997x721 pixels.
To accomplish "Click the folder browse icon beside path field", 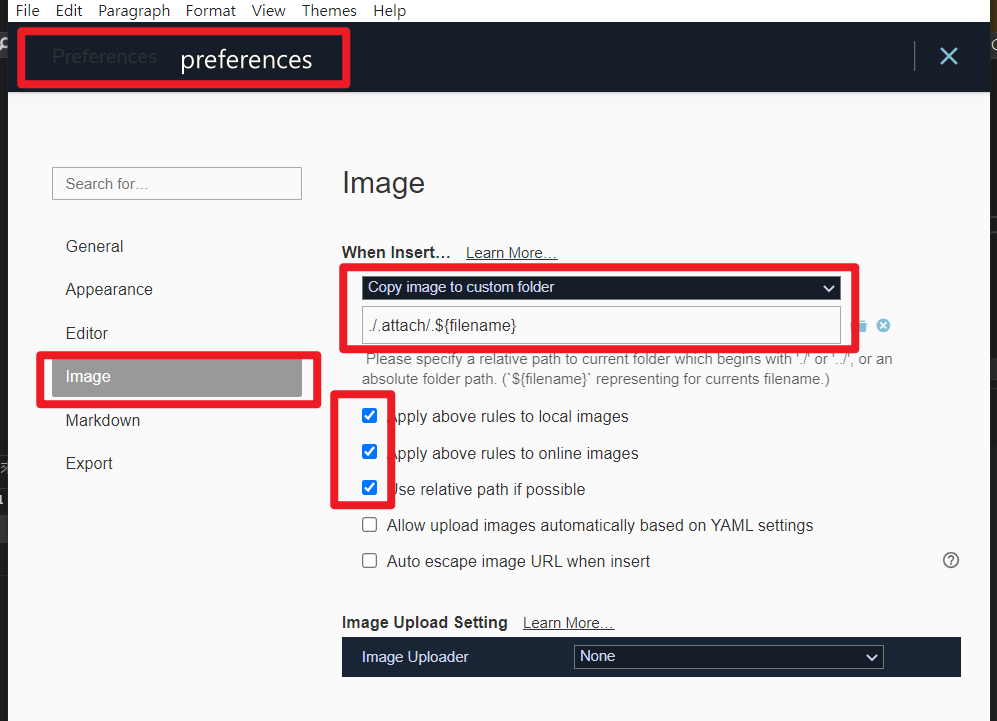I will coord(862,326).
